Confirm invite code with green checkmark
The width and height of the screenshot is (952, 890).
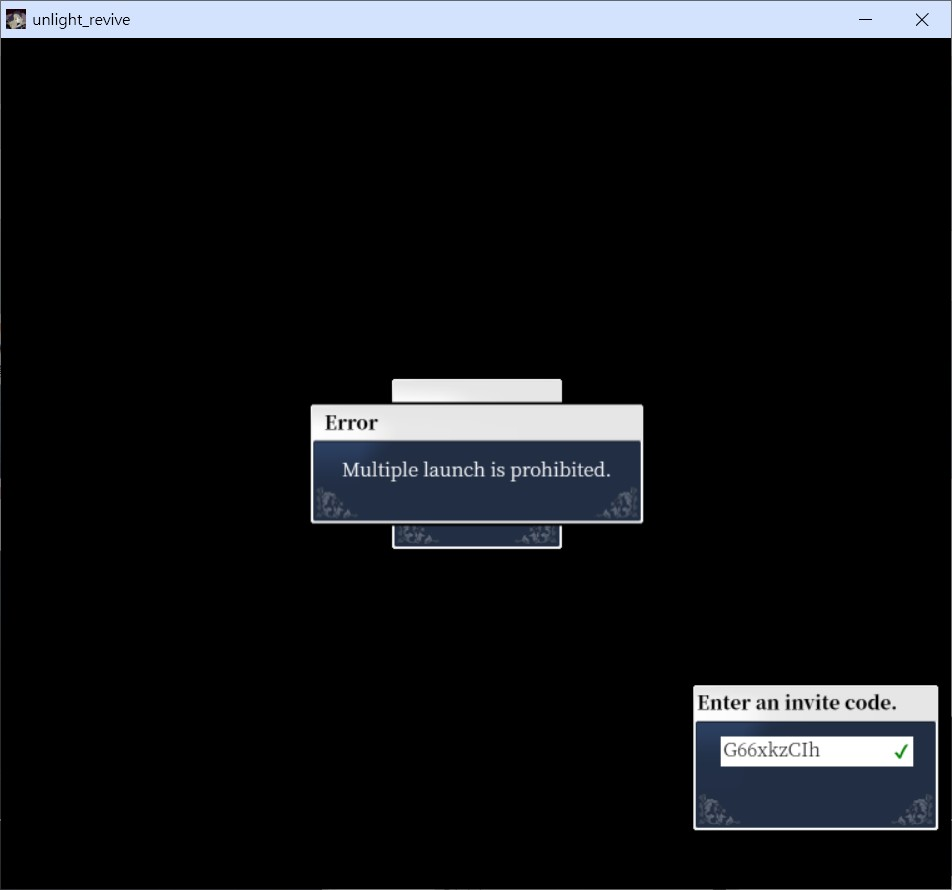901,752
